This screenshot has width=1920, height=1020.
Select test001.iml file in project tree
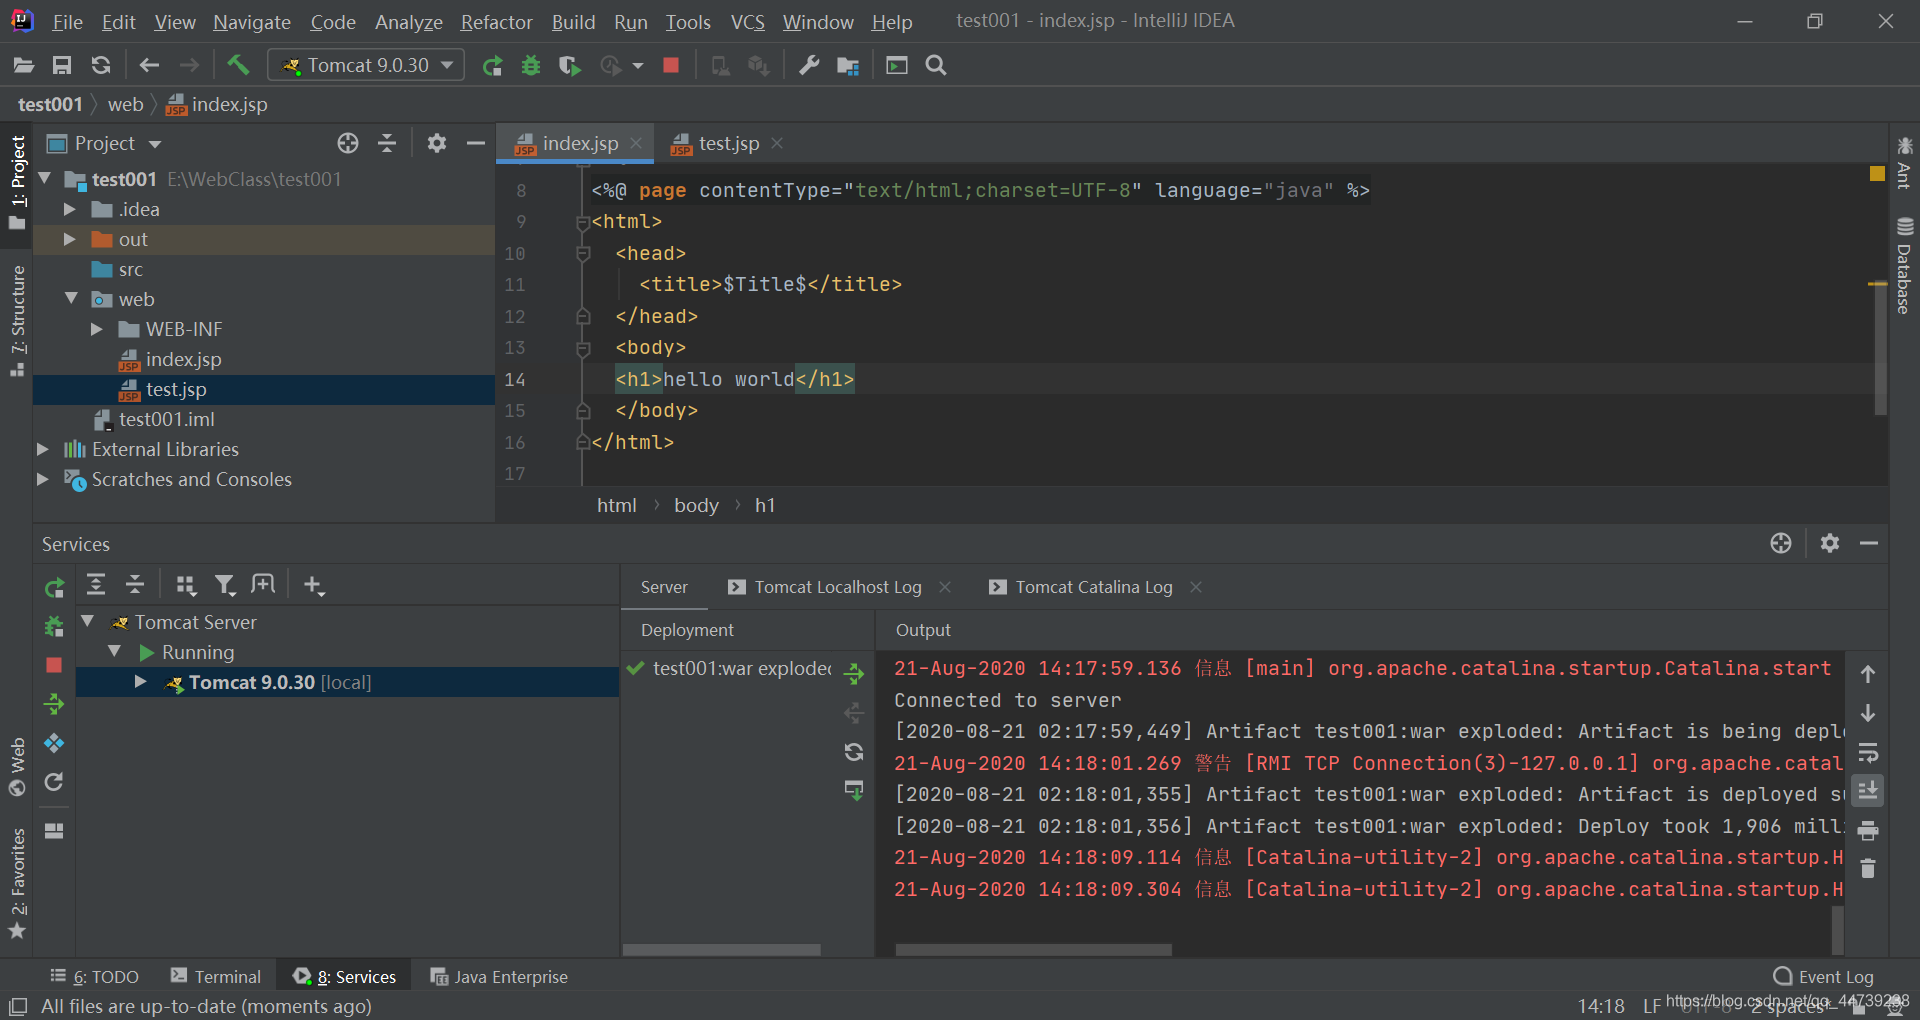click(166, 419)
